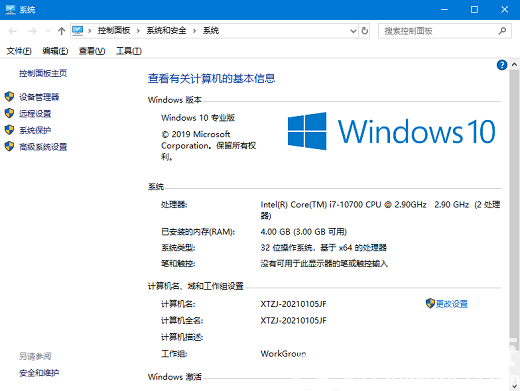Viewport: 520px width, 391px height.
Task: Click the forward navigation arrow
Action: 32,31
